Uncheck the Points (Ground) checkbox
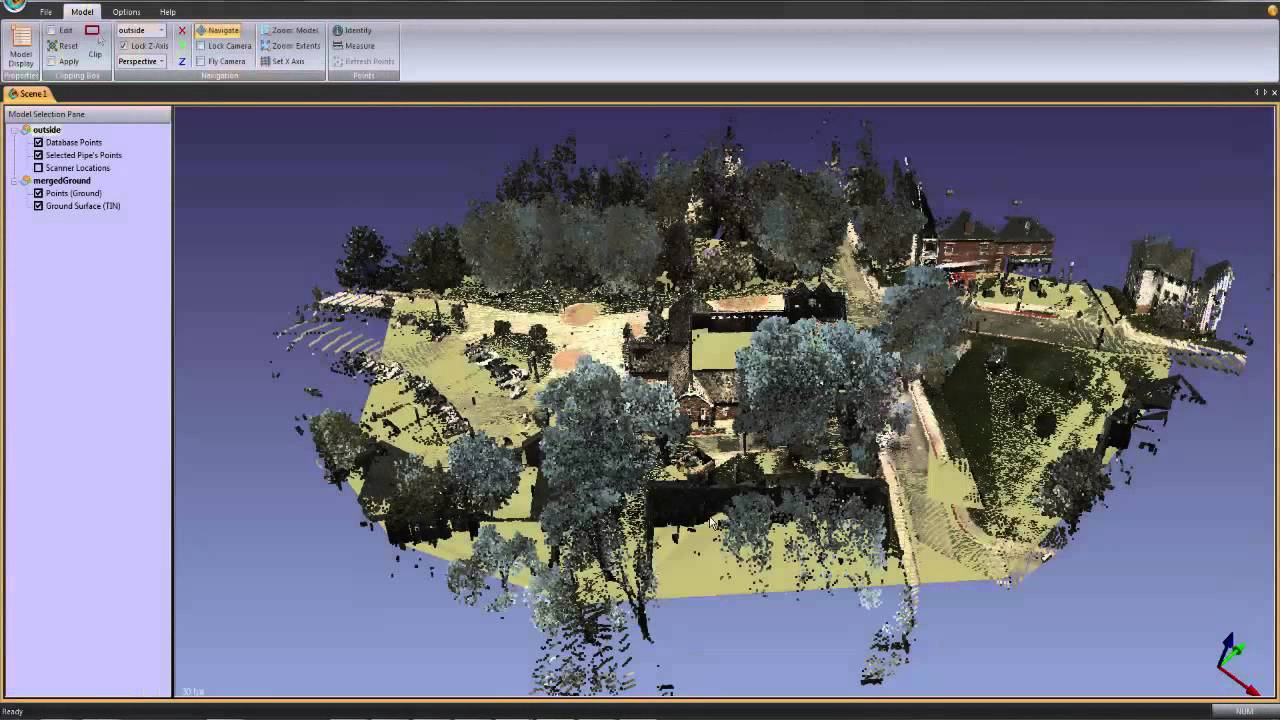 (x=38, y=193)
